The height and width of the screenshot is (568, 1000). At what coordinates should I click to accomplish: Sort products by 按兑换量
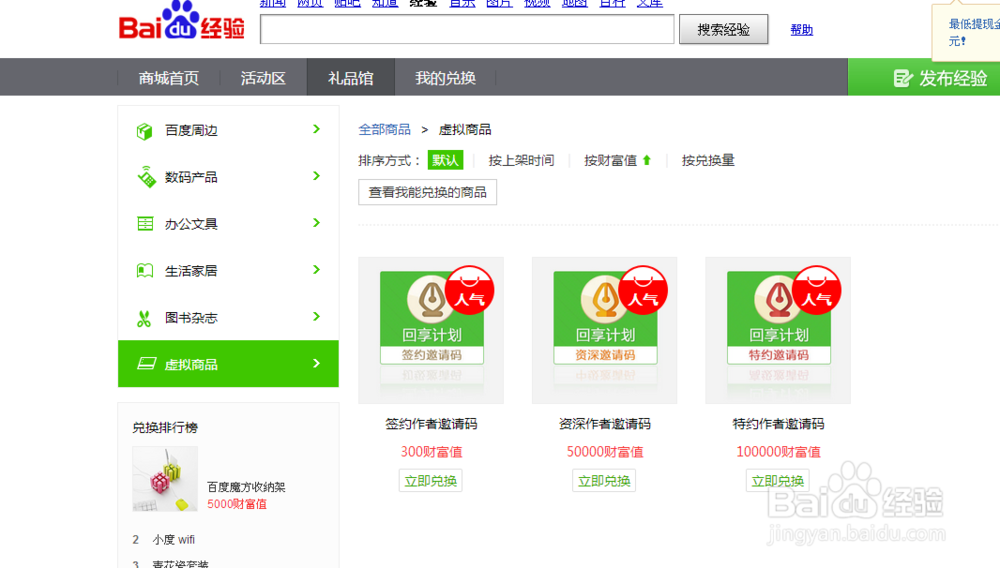tap(708, 161)
